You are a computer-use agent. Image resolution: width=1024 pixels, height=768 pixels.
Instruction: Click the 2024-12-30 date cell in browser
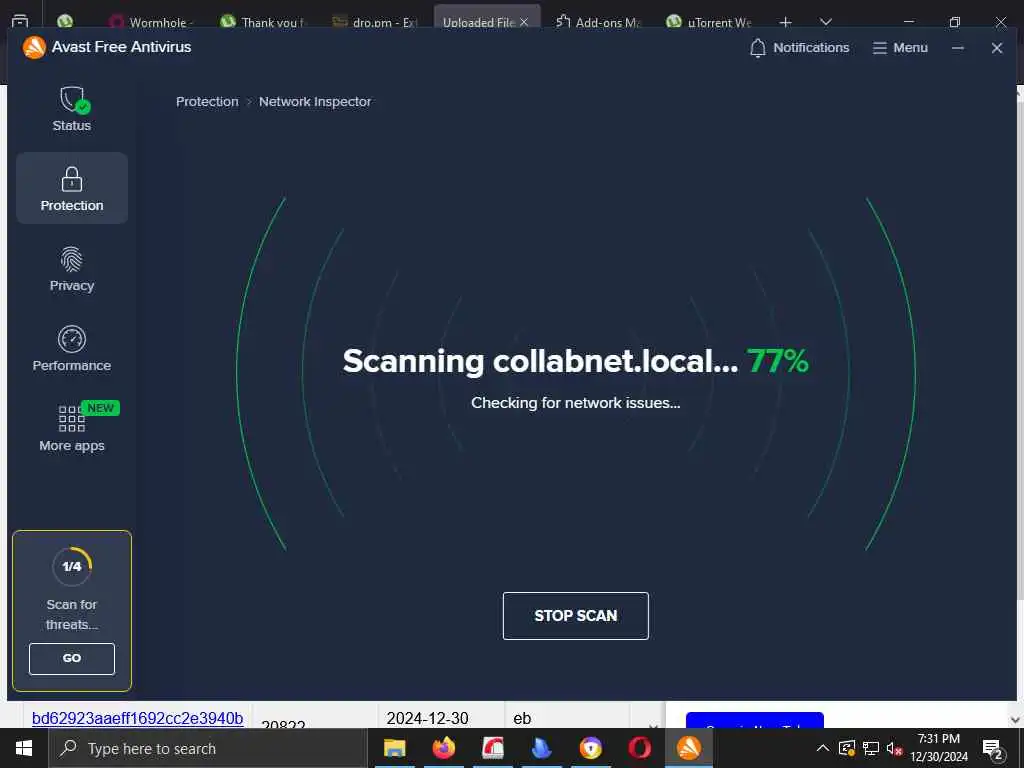[x=427, y=718]
